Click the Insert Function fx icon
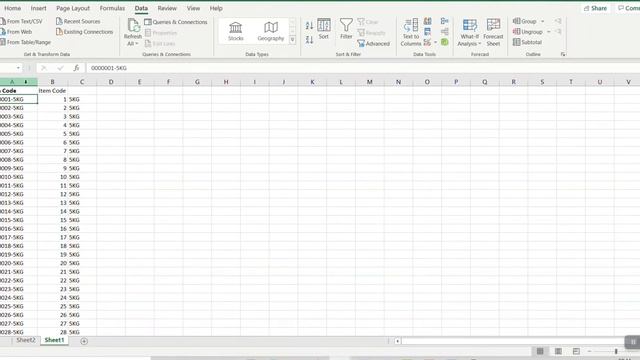Image resolution: width=640 pixels, height=360 pixels. (x=76, y=68)
